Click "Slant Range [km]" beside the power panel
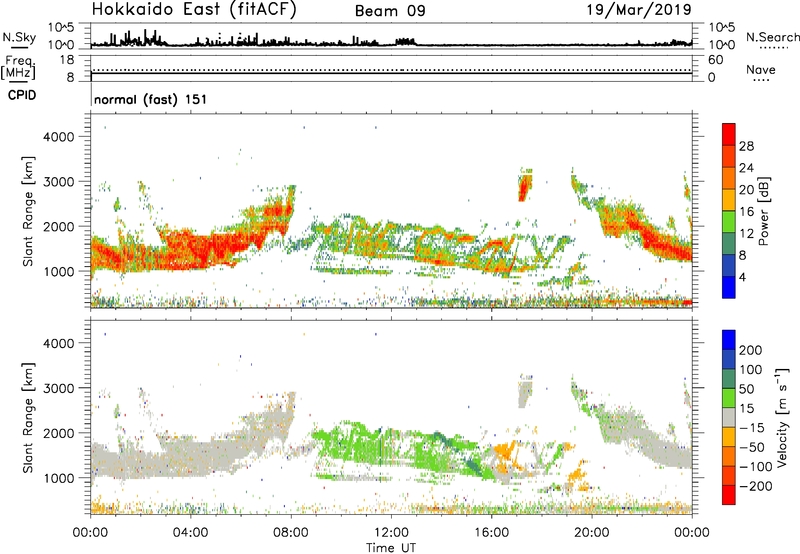 pos(28,211)
